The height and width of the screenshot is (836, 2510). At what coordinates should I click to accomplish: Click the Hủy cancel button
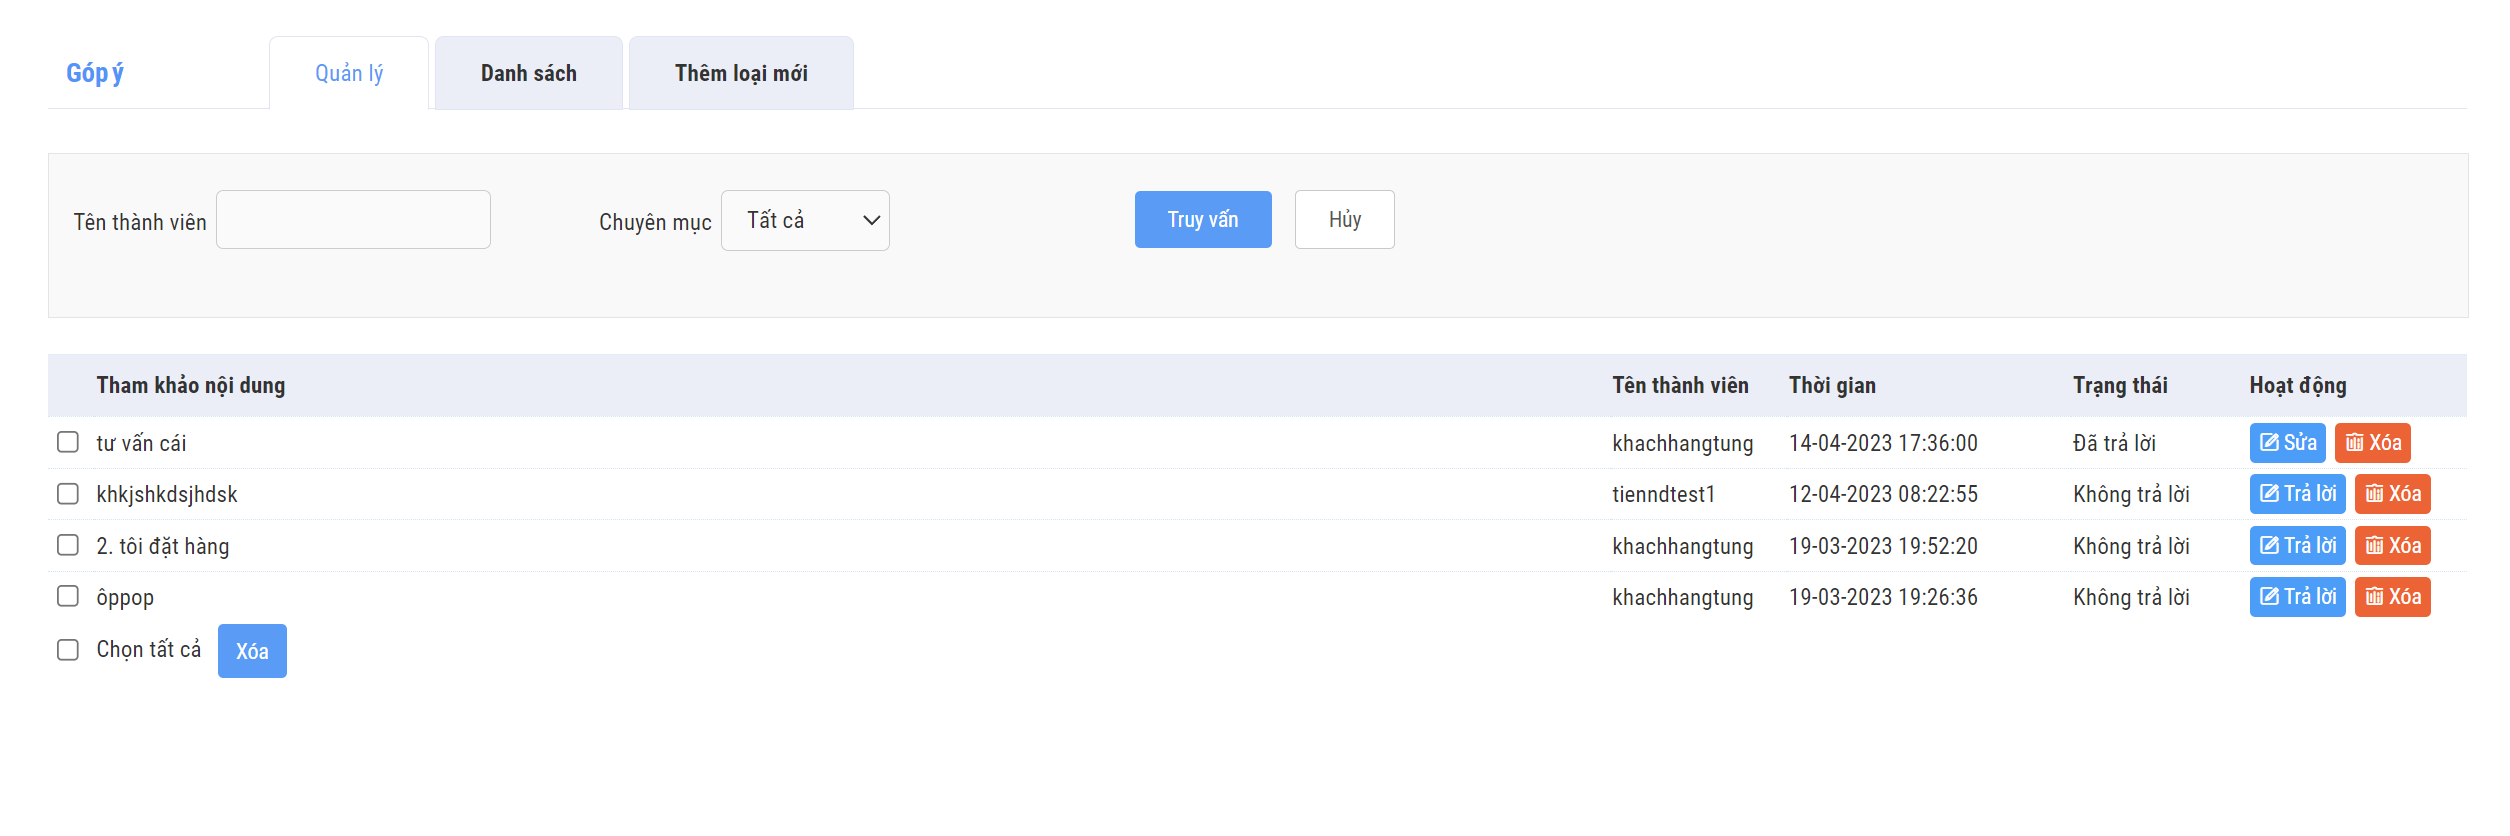(1344, 220)
